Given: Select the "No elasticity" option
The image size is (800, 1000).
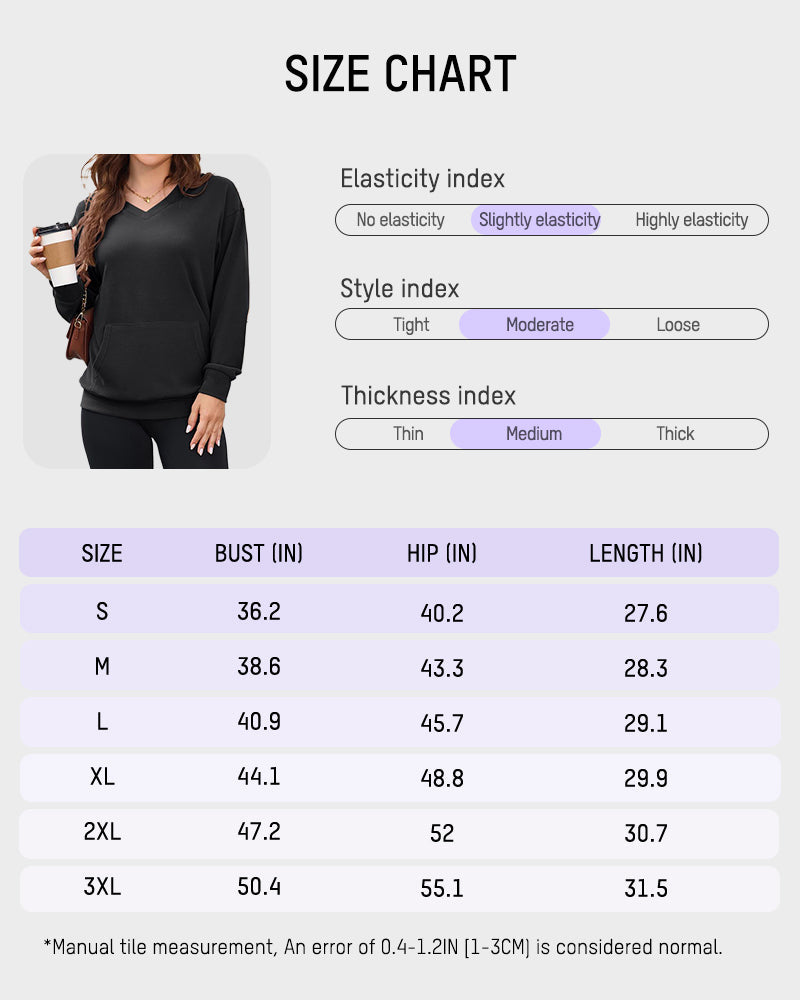Looking at the screenshot, I should pos(400,220).
